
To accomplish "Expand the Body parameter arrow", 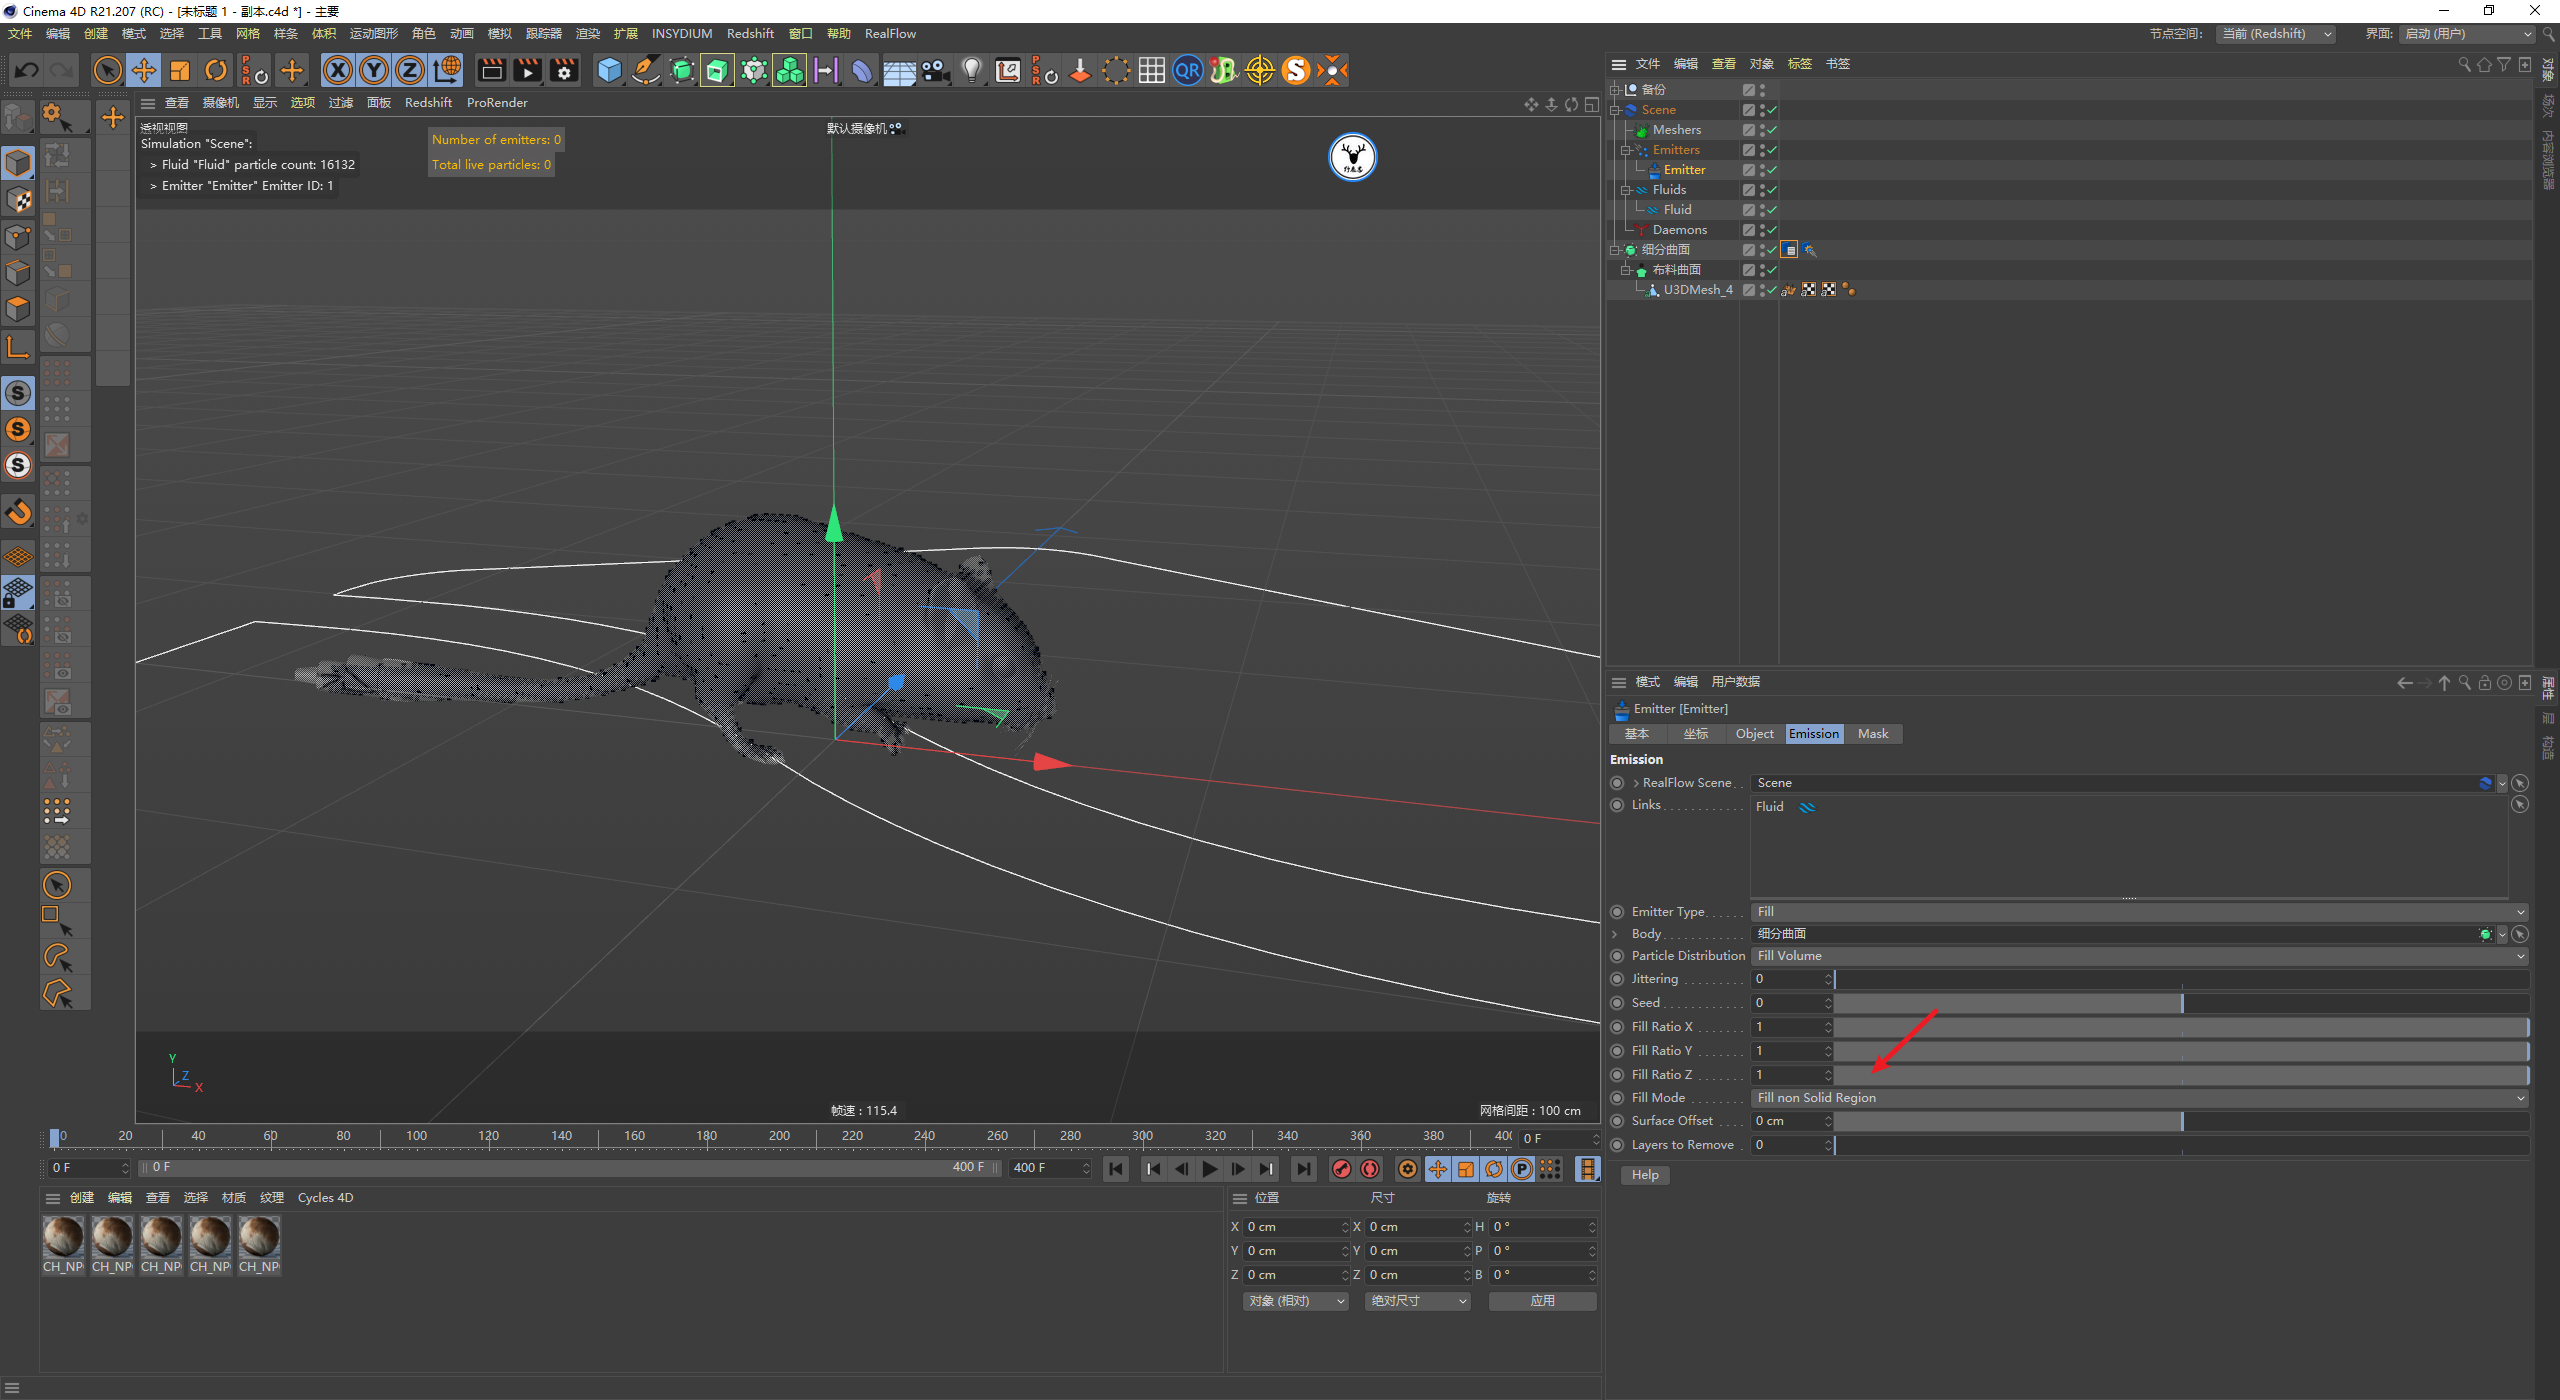I will 1615,934.
